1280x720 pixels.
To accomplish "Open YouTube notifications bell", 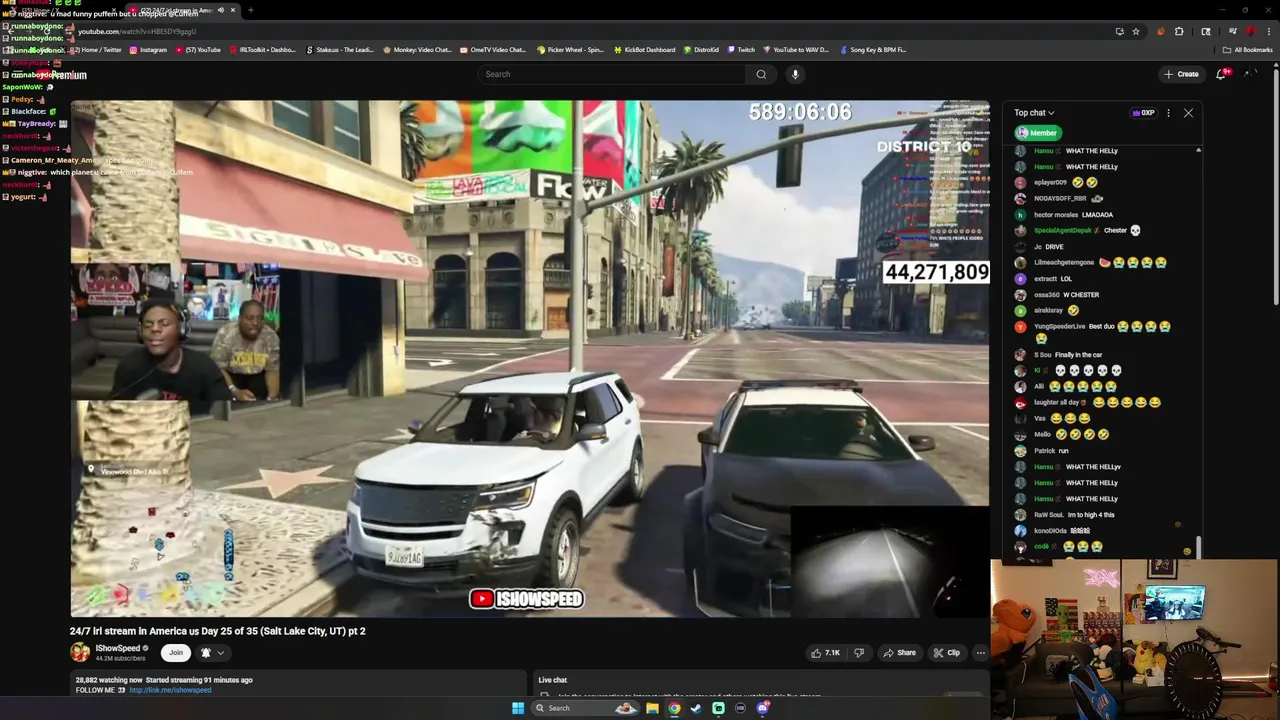I will coord(1221,74).
